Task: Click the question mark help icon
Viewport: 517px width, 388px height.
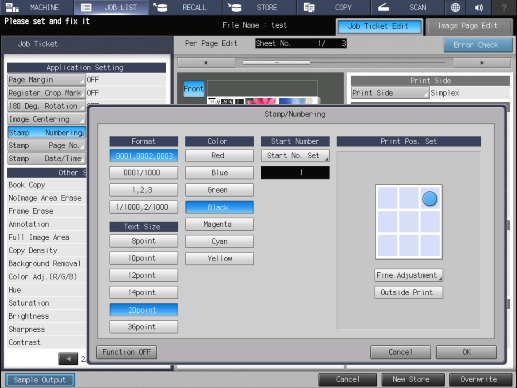Action: tap(504, 7)
